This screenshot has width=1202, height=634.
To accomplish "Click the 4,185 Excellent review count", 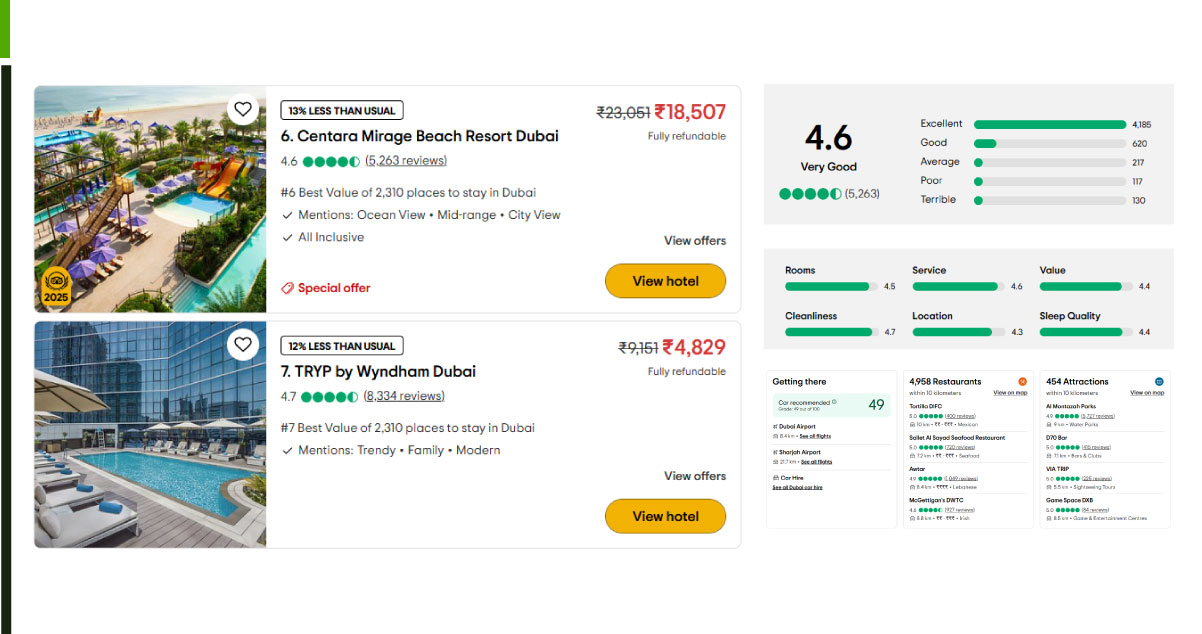I will tap(1142, 125).
